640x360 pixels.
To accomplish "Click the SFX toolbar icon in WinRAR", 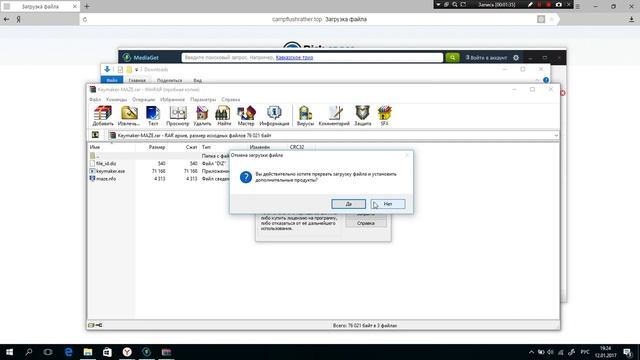I will [x=384, y=116].
